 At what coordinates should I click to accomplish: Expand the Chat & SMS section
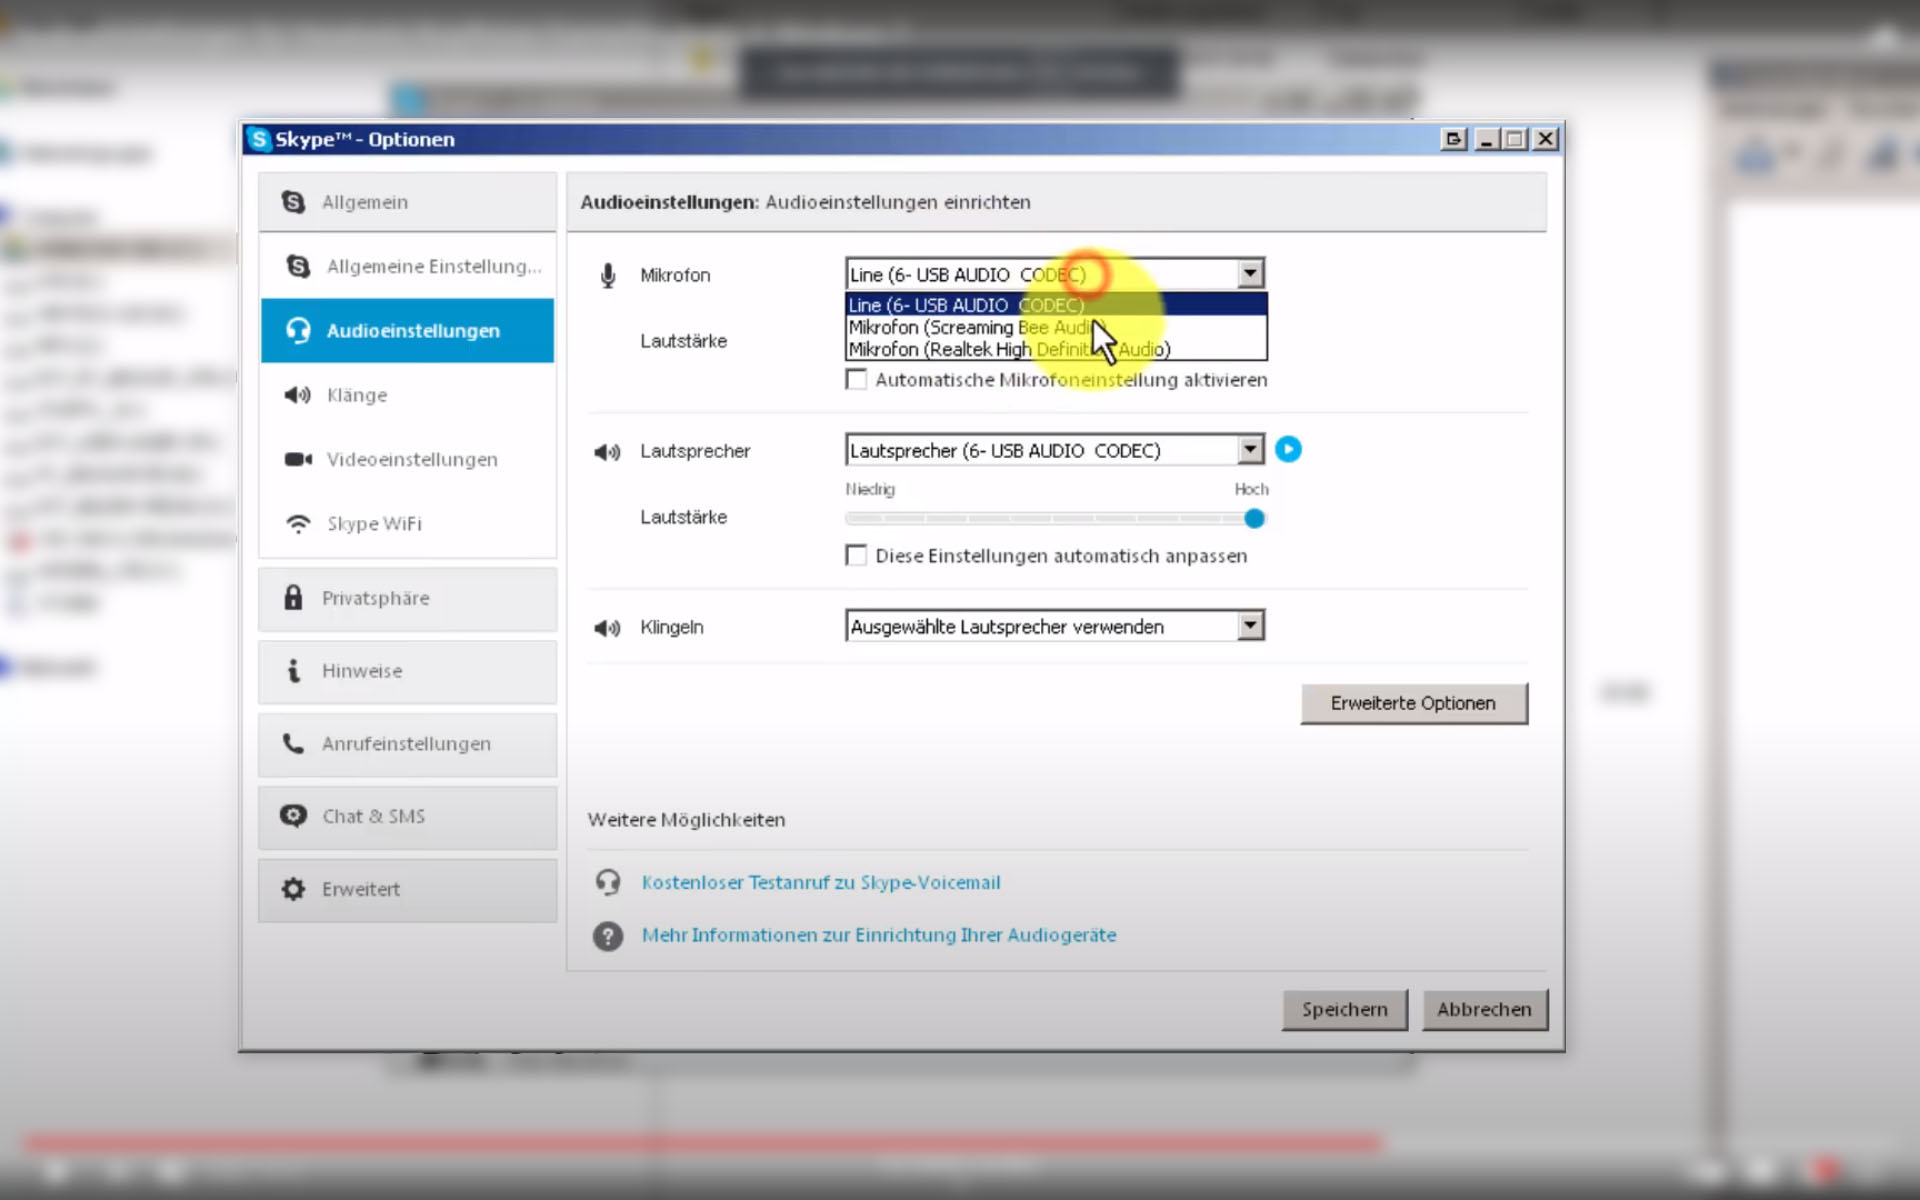(x=407, y=817)
